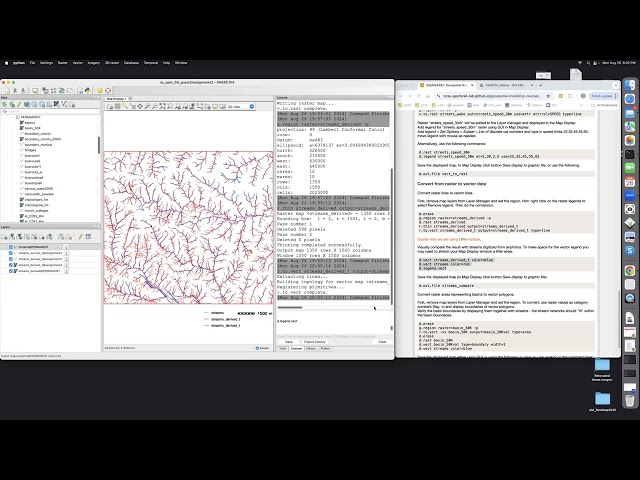Open options button beside bottom streams_derived layer

[x=66, y=271]
